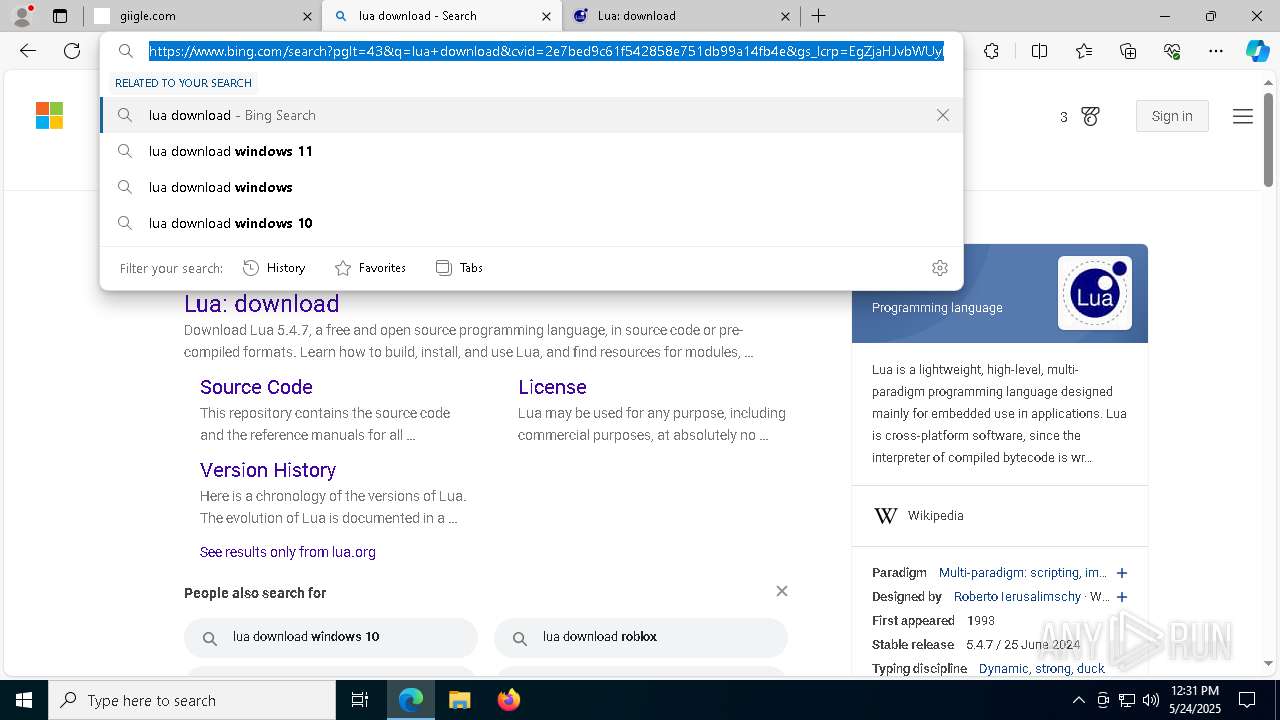Open Task View on the taskbar
Image resolution: width=1280 pixels, height=720 pixels.
point(360,700)
